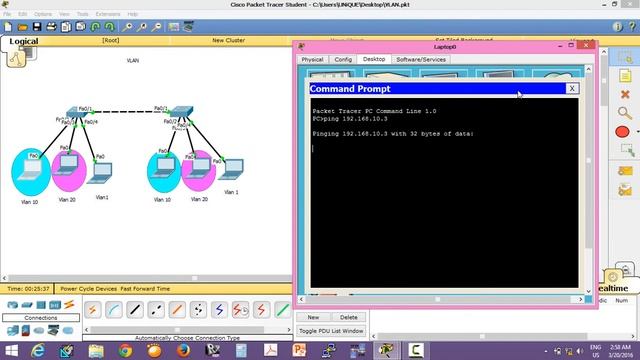Choose the Copper Straight-Through cable
The width and height of the screenshot is (640, 360).
tap(135, 310)
